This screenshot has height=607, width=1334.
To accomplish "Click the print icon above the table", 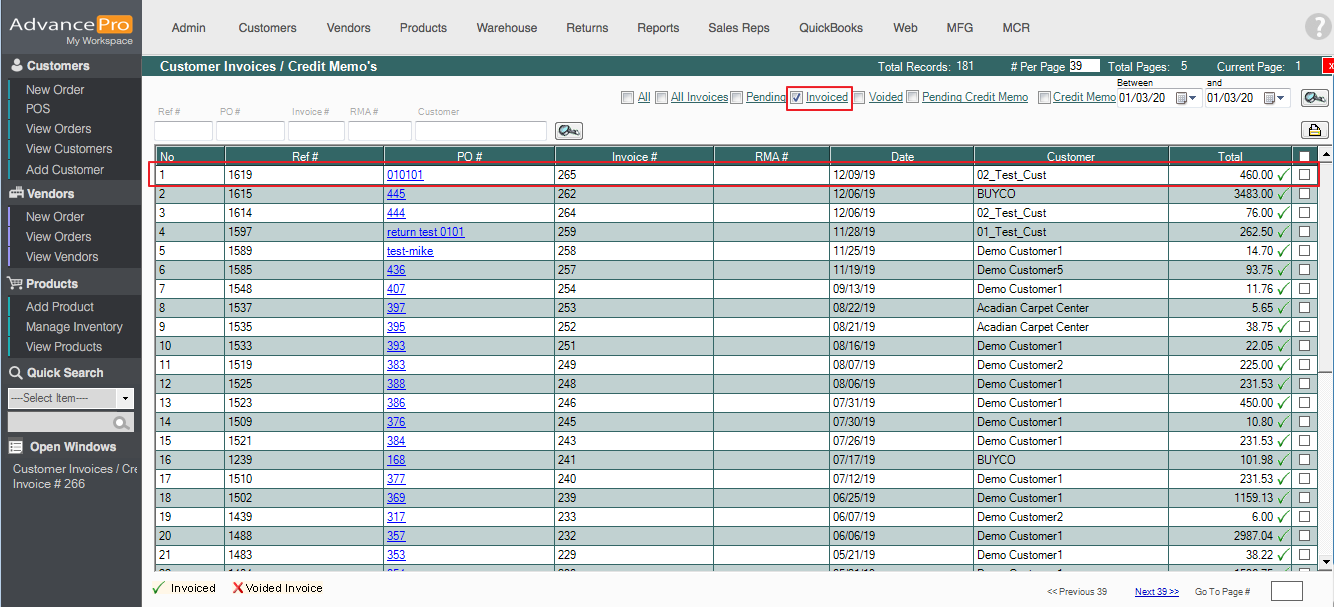I will click(1314, 130).
